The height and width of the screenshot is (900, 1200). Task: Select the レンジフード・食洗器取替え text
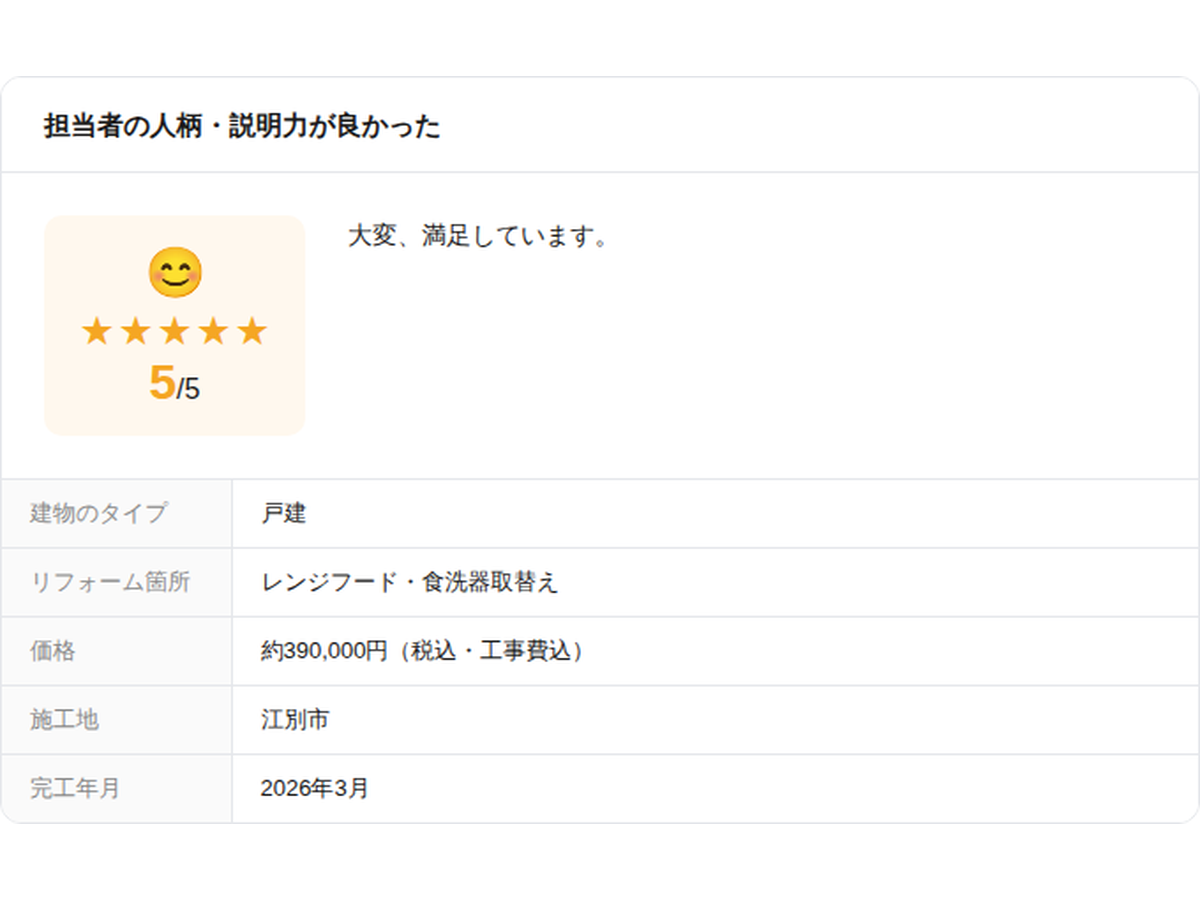tap(409, 582)
